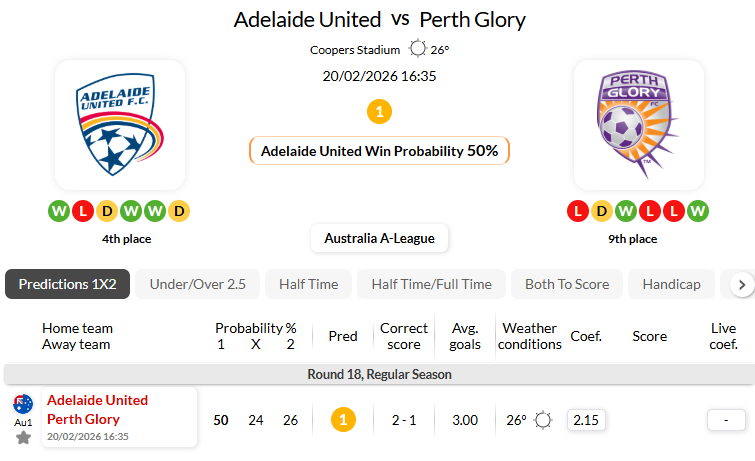Image resolution: width=755 pixels, height=461 pixels.
Task: Click Perth Glory's first red L form badge
Action: click(x=577, y=211)
